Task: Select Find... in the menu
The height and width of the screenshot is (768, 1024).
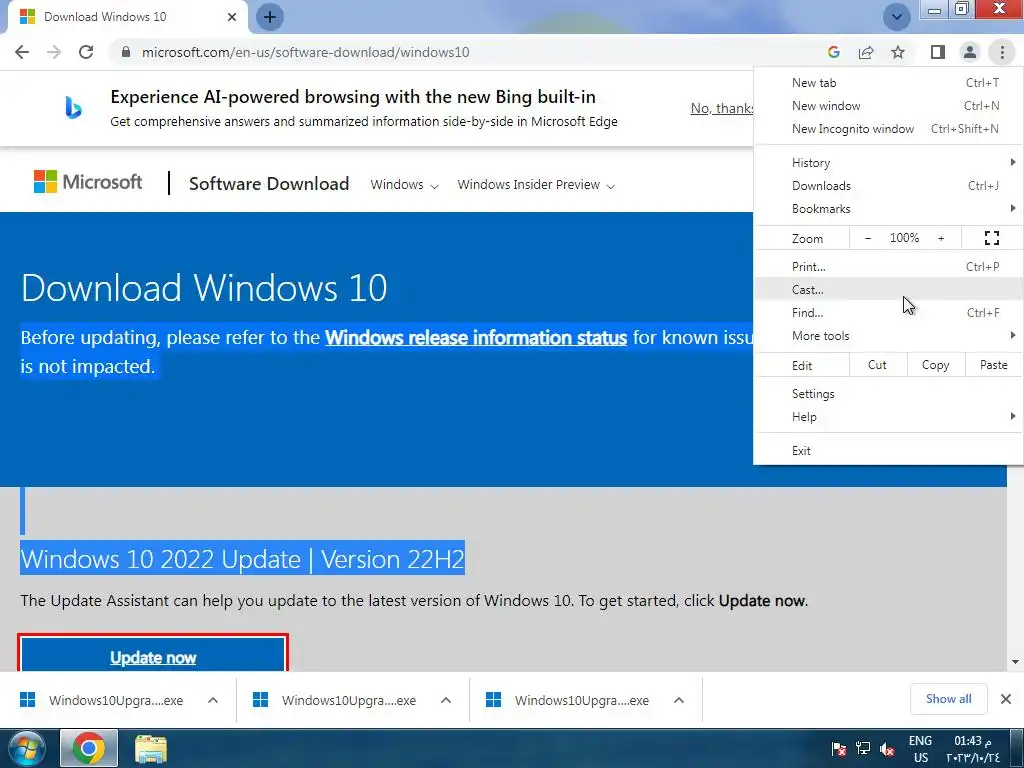Action: tap(889, 313)
